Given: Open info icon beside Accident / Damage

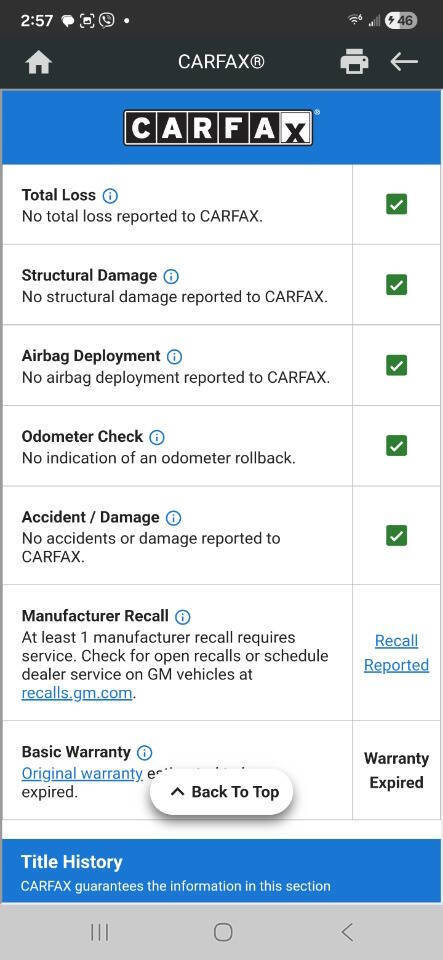Looking at the screenshot, I should click(x=174, y=518).
